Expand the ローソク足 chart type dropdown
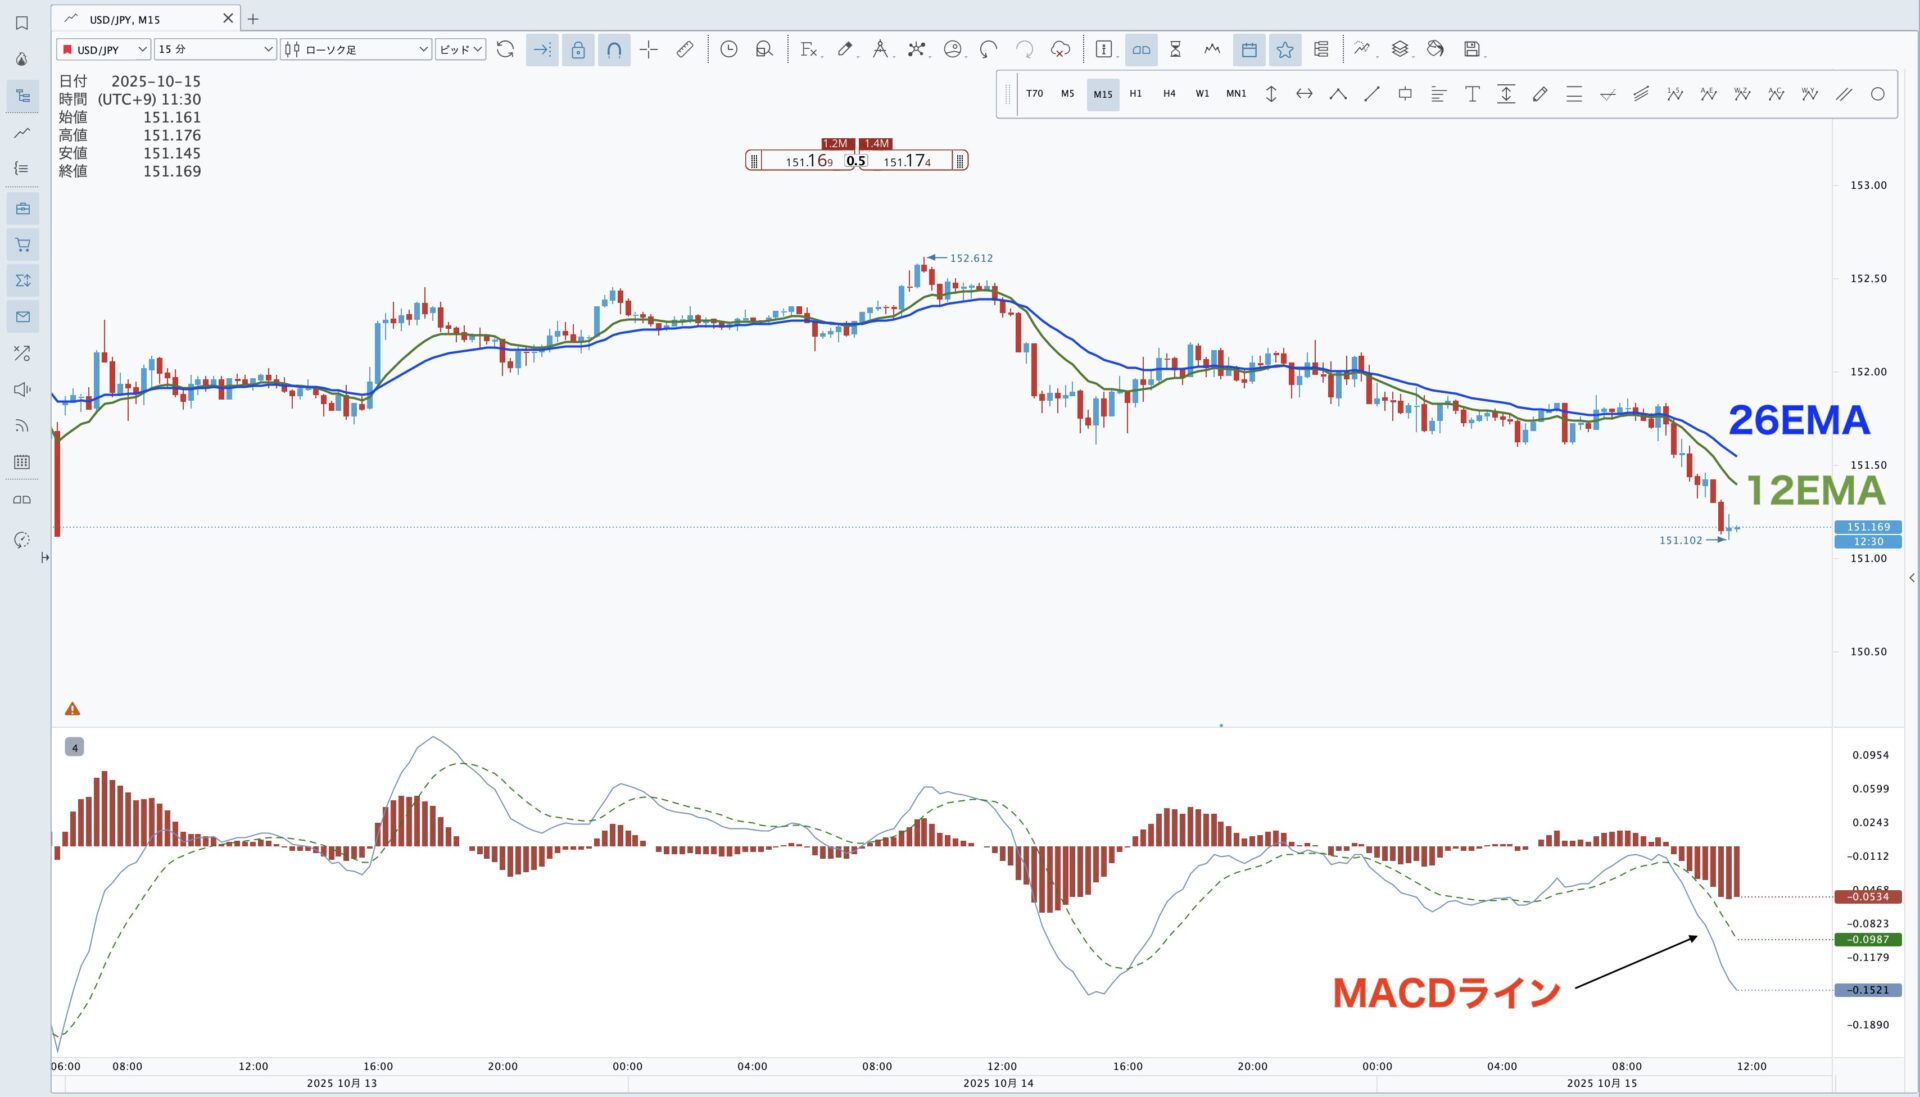 click(356, 49)
